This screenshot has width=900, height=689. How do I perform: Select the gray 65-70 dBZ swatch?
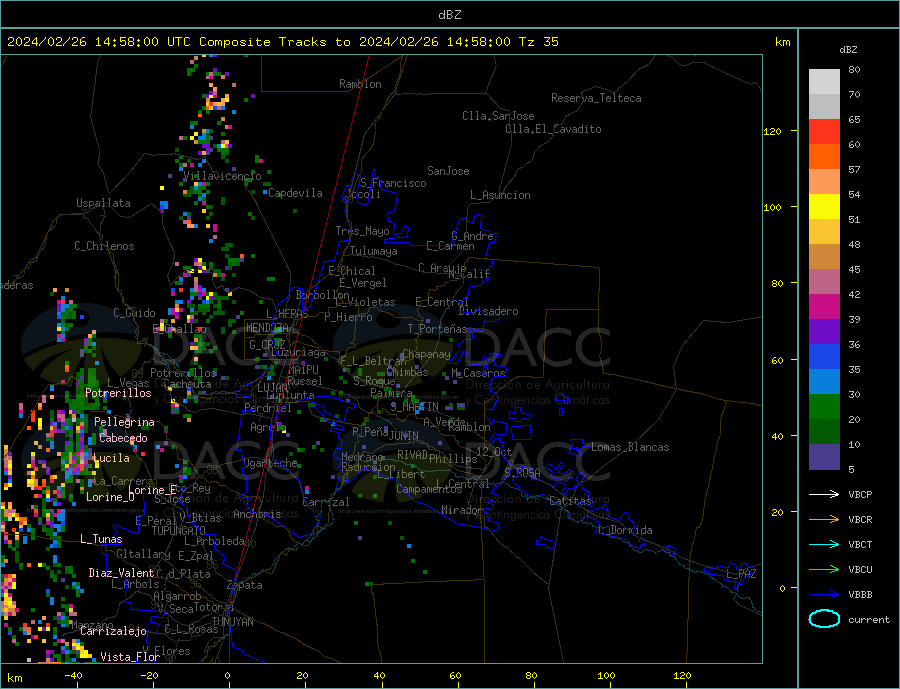tap(824, 107)
